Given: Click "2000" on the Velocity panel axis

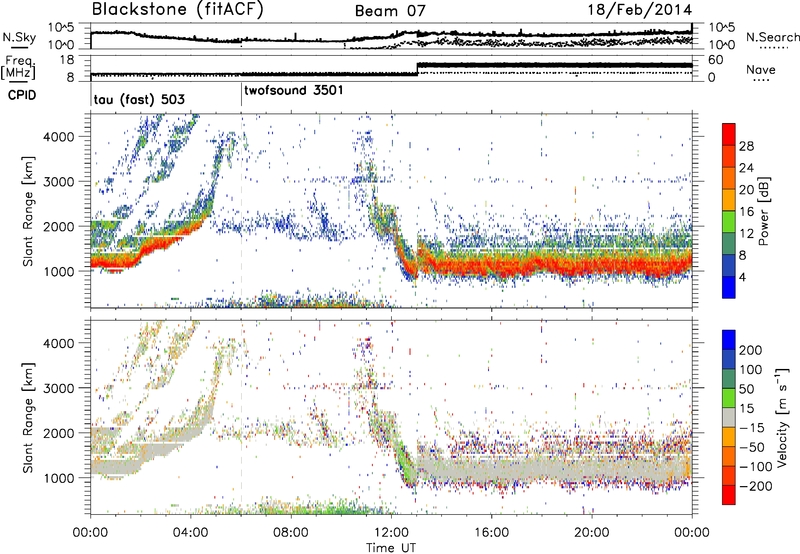Looking at the screenshot, I should coord(59,433).
